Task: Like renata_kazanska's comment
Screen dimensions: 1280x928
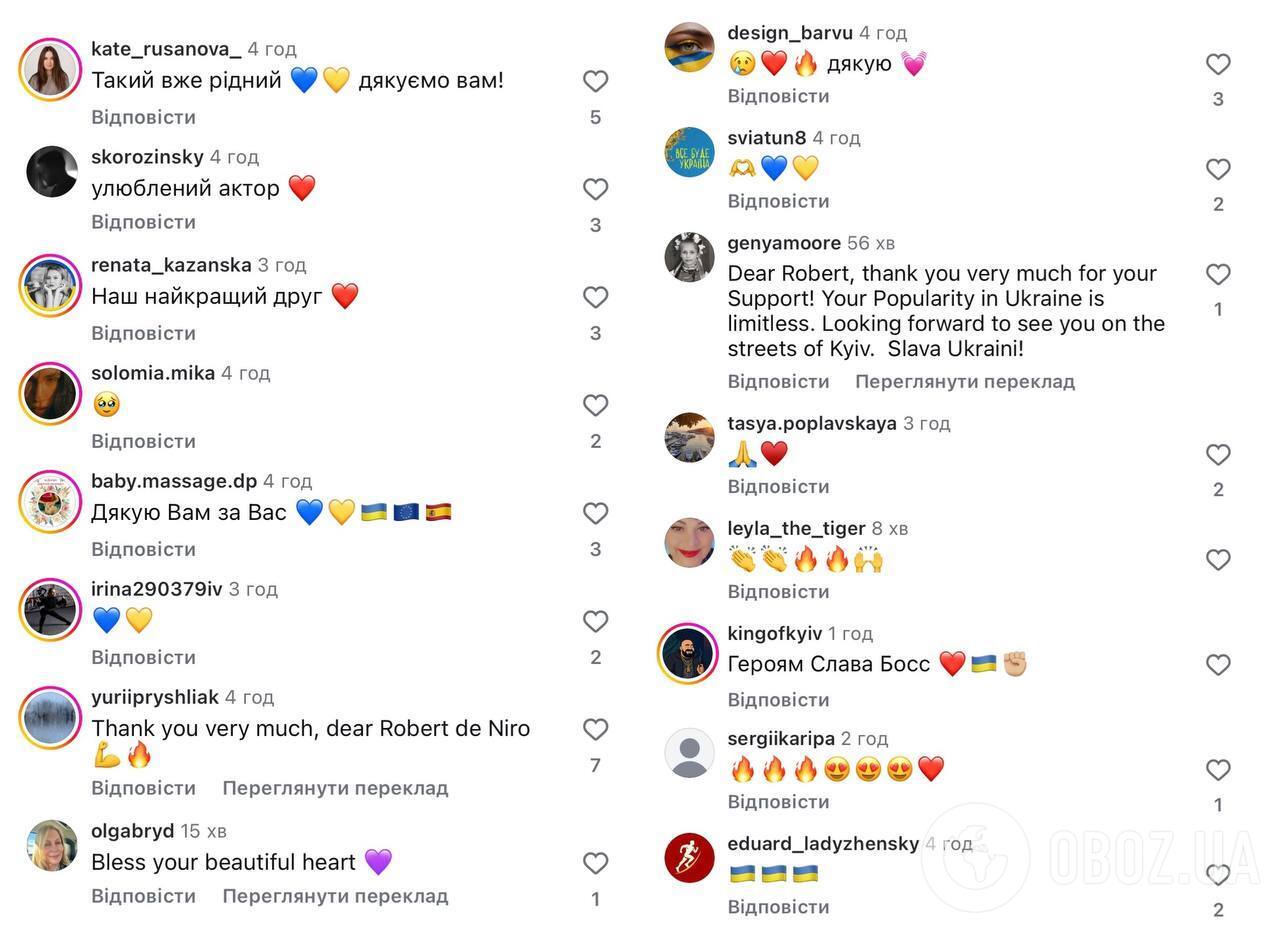Action: pyautogui.click(x=595, y=297)
